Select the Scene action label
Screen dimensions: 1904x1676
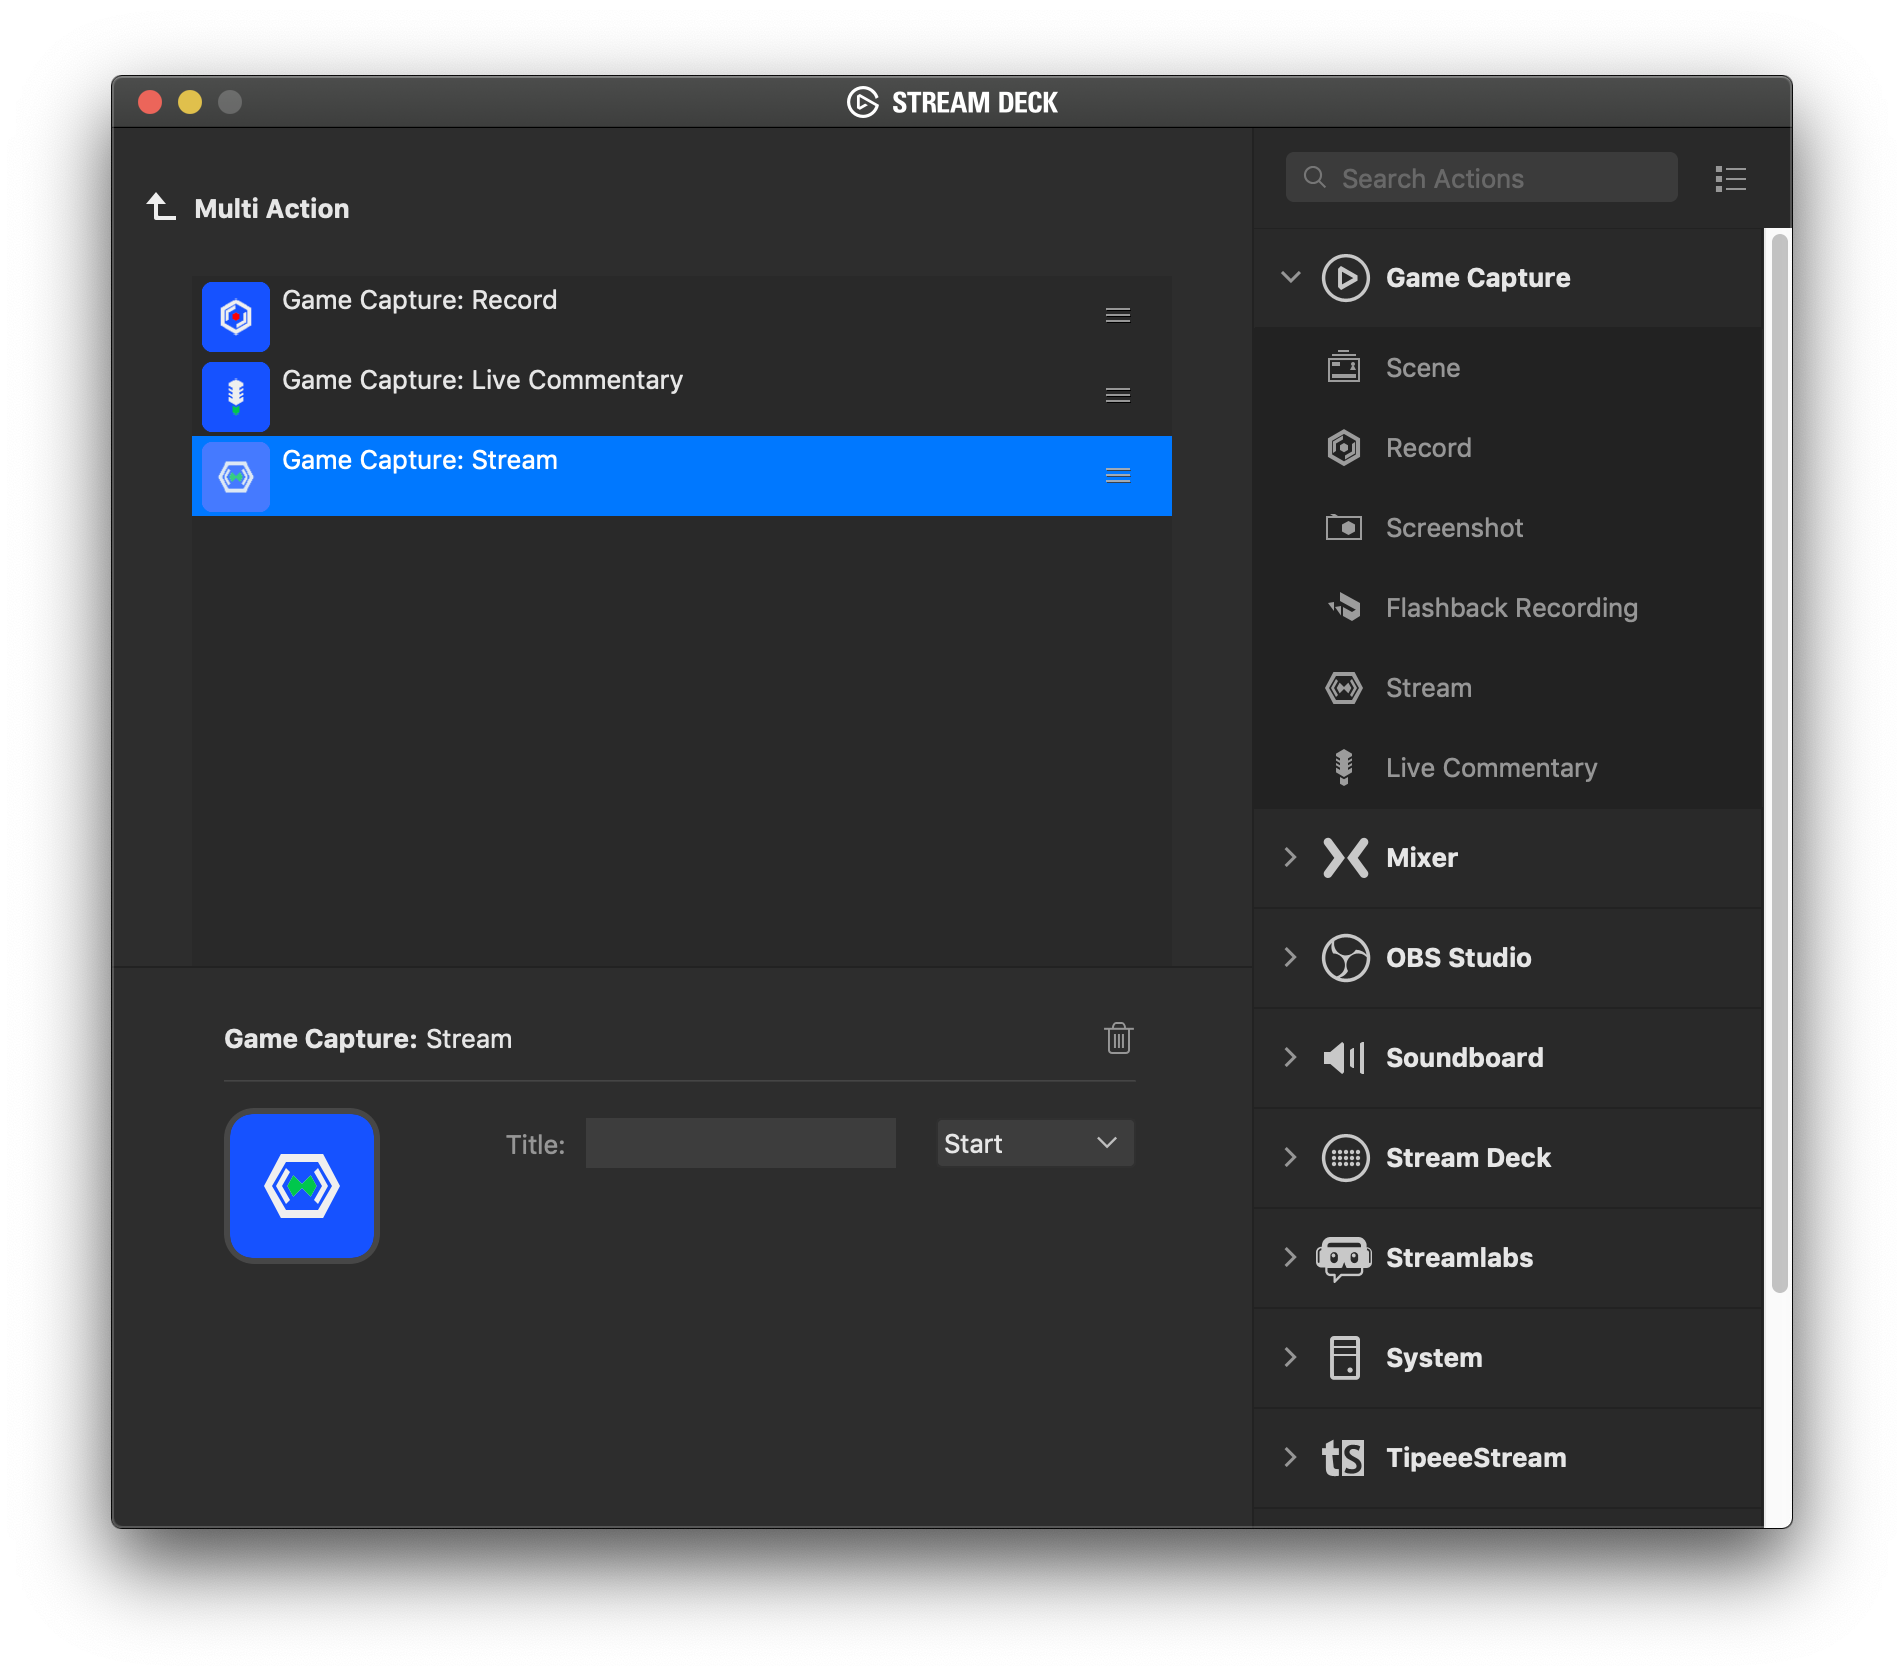(1423, 368)
